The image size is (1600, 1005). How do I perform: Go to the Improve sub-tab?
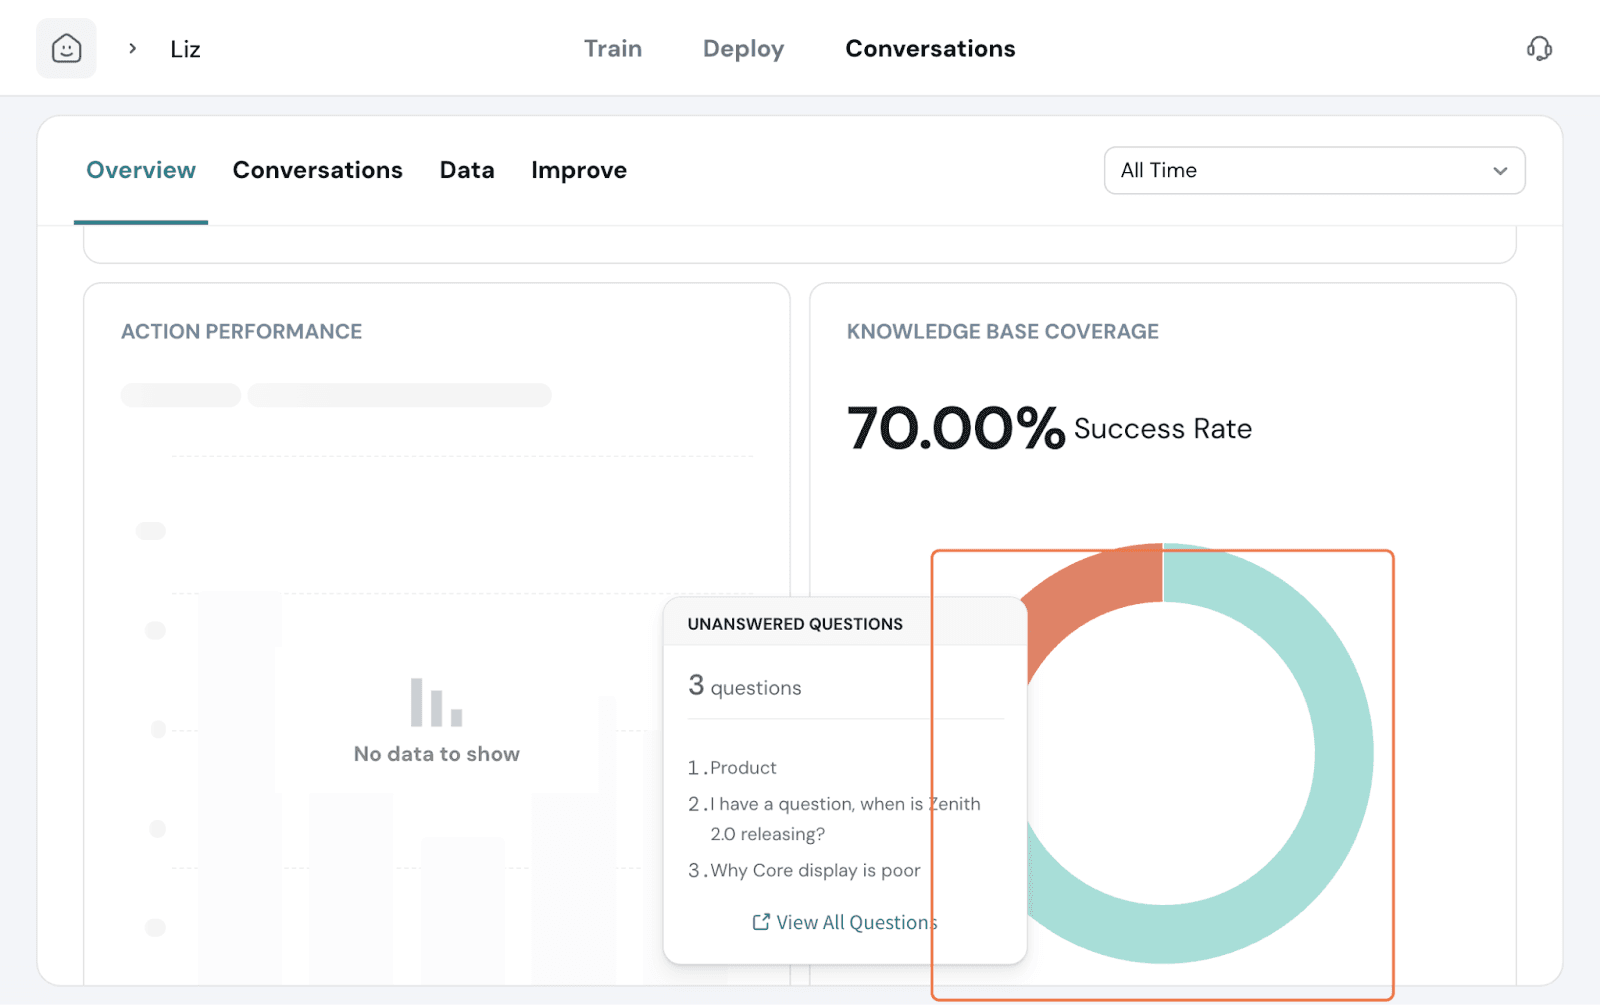click(x=578, y=170)
